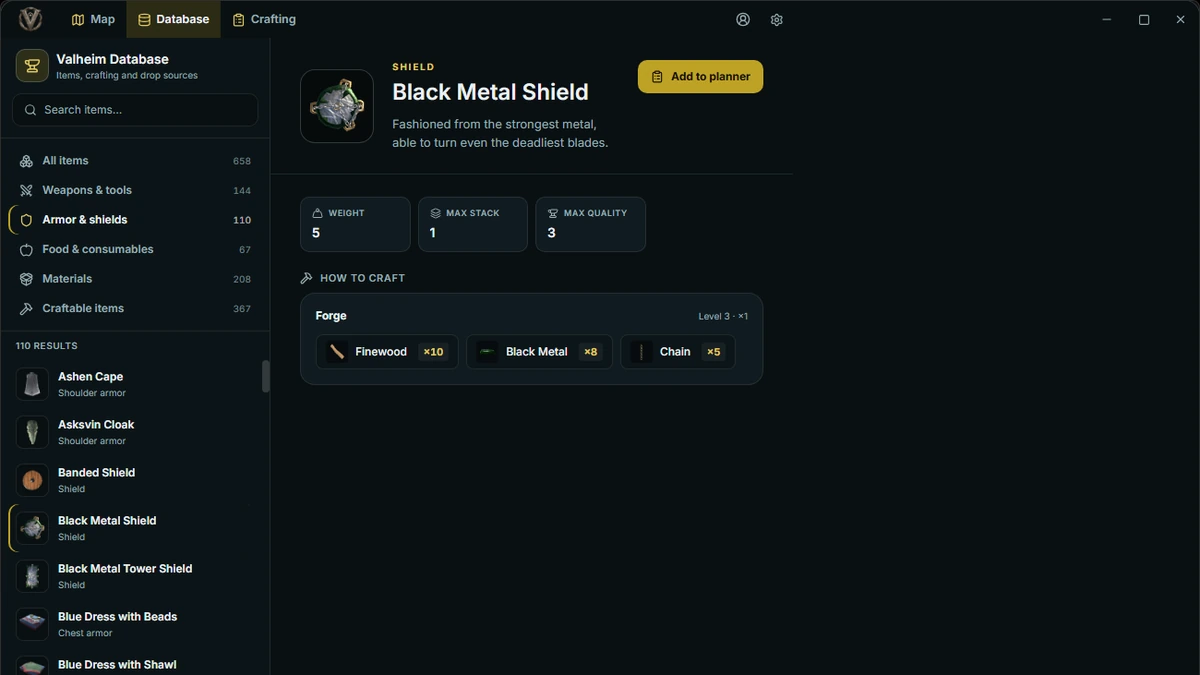This screenshot has height=675, width=1200.
Task: Click the Food & consumables apple icon
Action: (26, 249)
